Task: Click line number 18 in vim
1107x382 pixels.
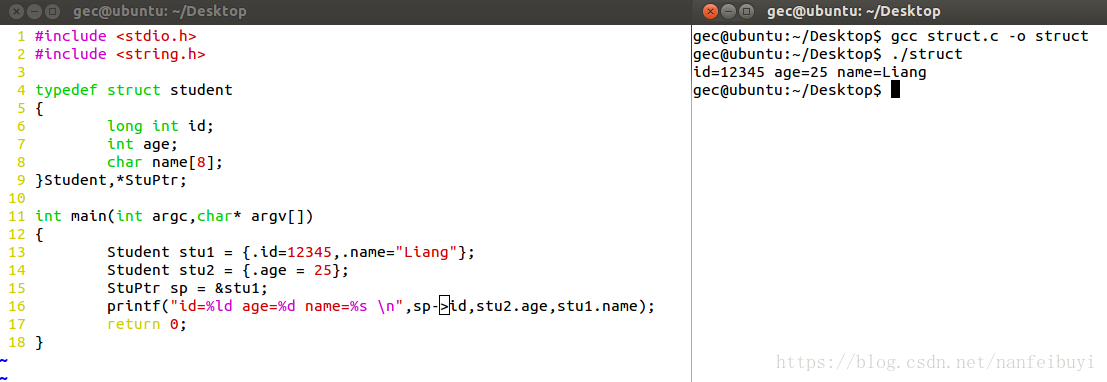Action: [18, 342]
